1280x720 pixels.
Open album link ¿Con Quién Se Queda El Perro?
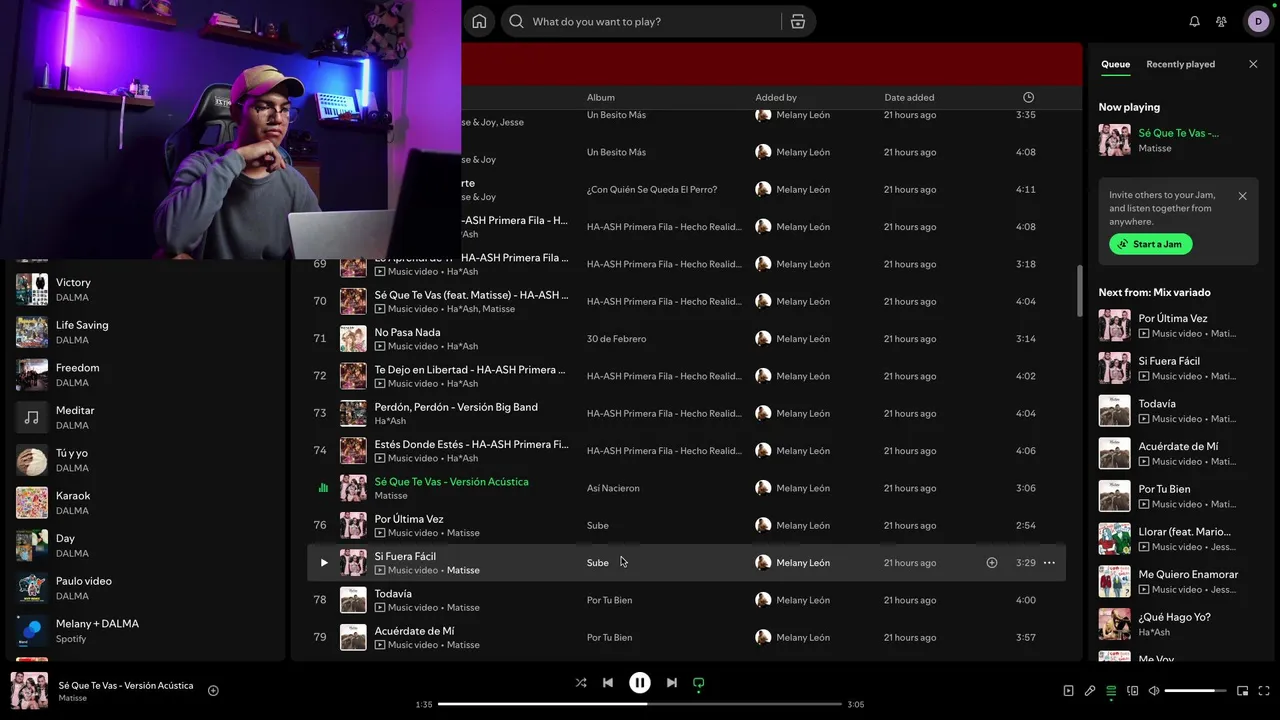652,190
